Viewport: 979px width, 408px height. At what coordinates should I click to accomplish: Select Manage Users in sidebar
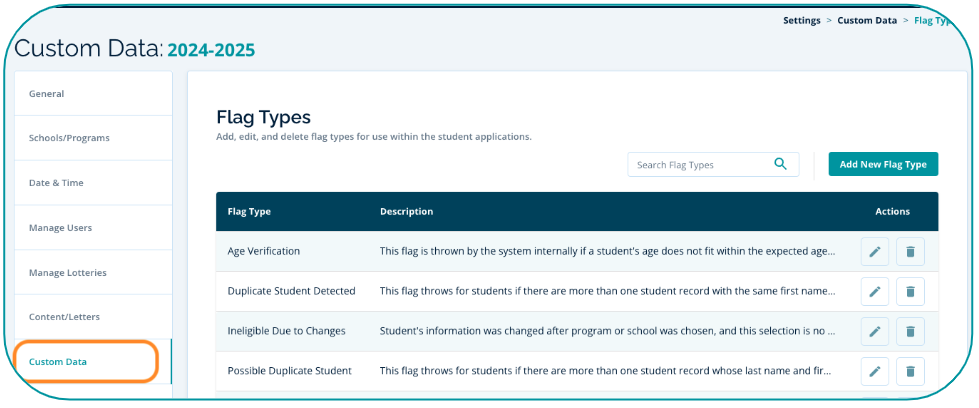[x=60, y=228]
